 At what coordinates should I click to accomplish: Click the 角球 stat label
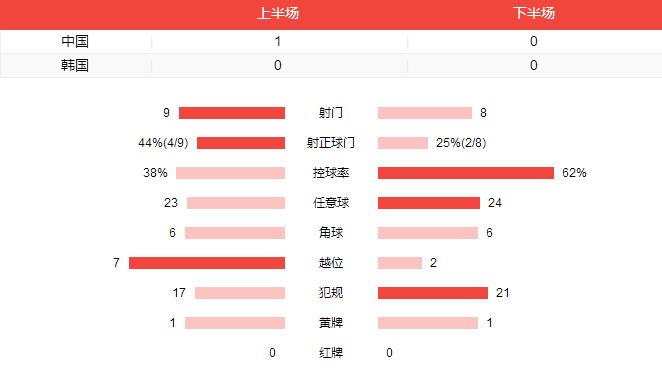(331, 233)
